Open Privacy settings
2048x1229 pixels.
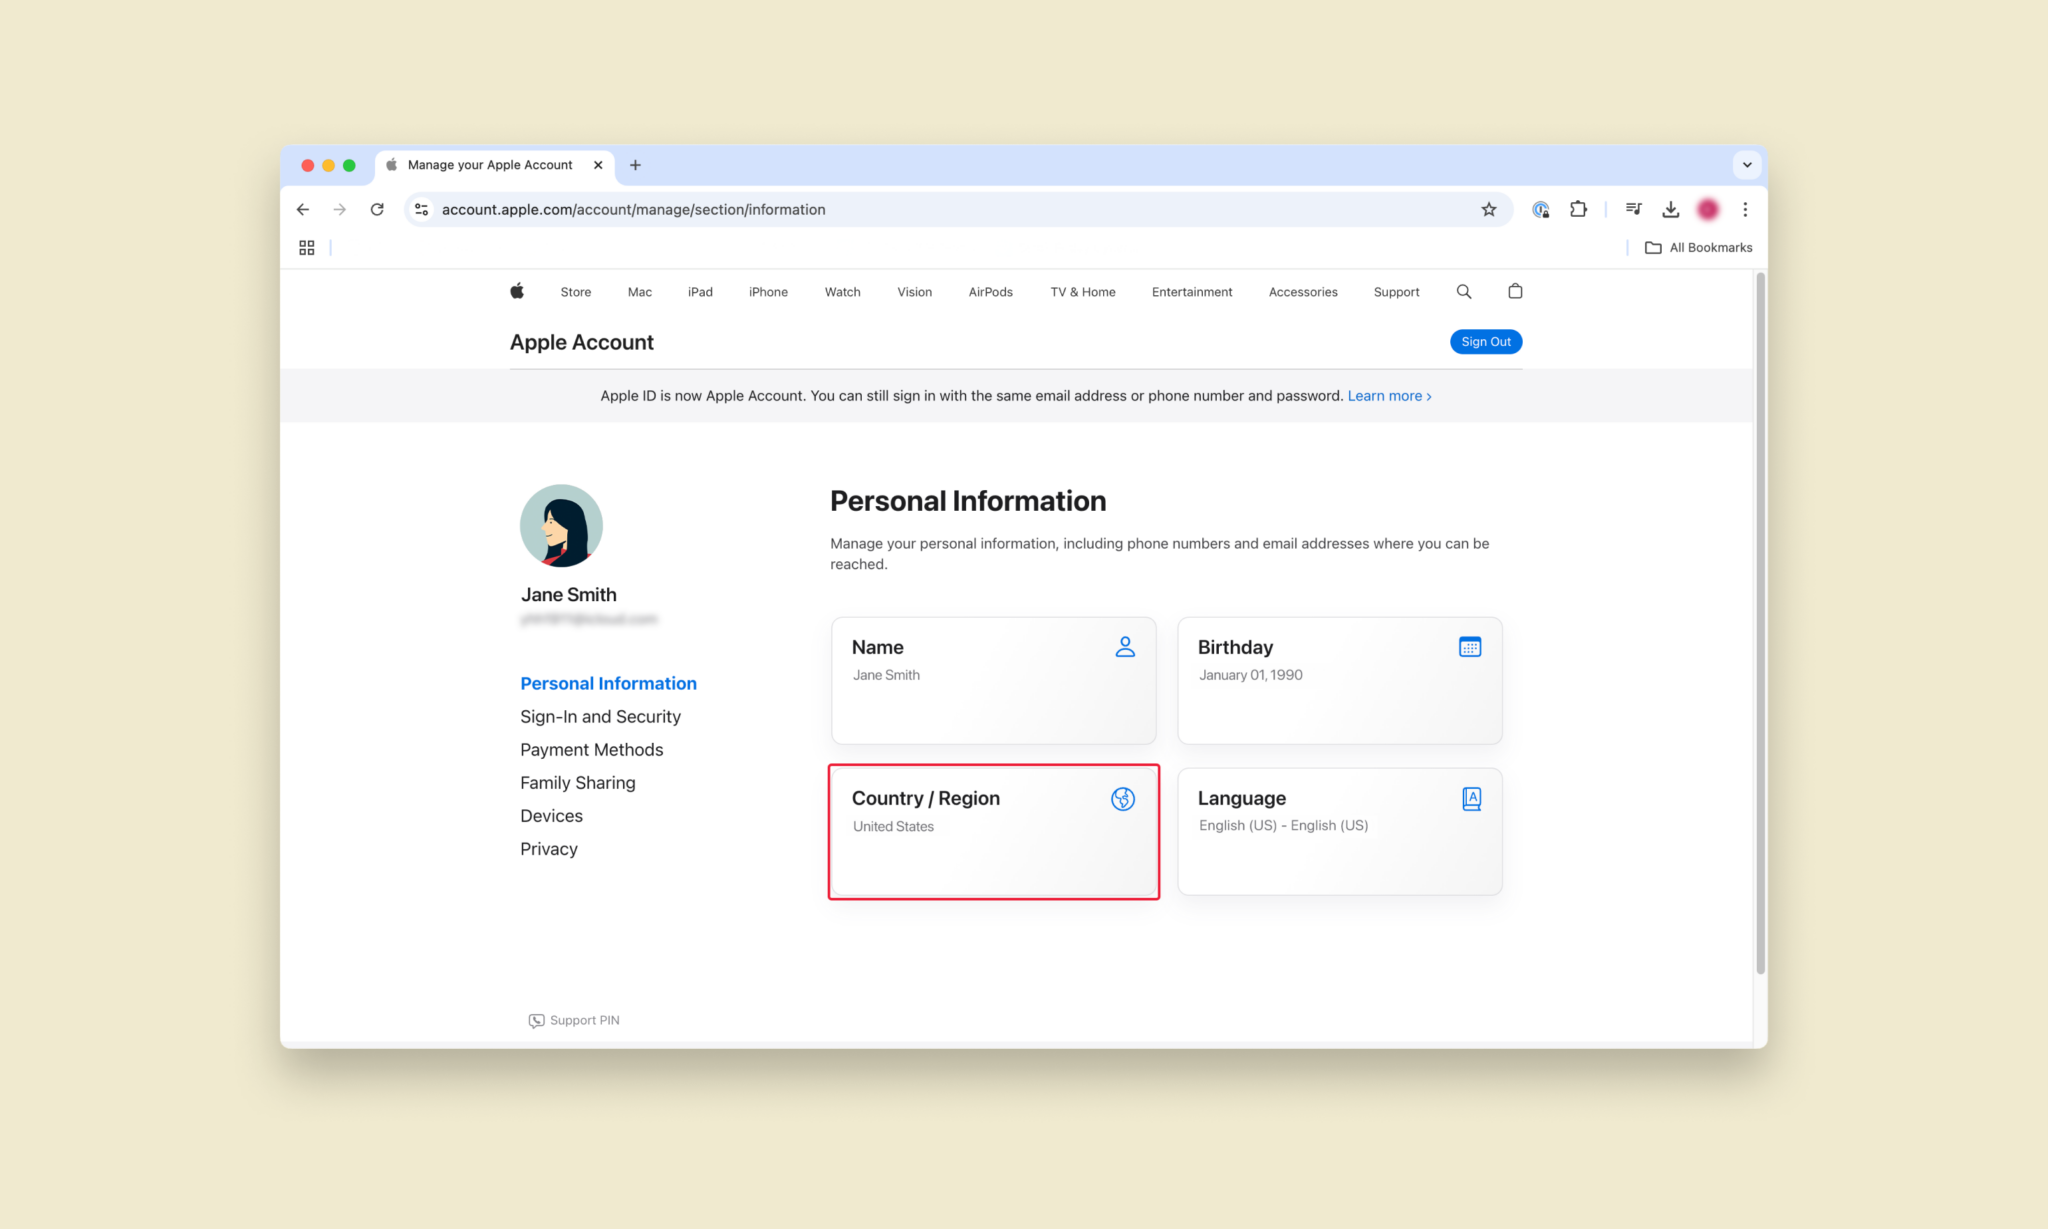tap(550, 849)
